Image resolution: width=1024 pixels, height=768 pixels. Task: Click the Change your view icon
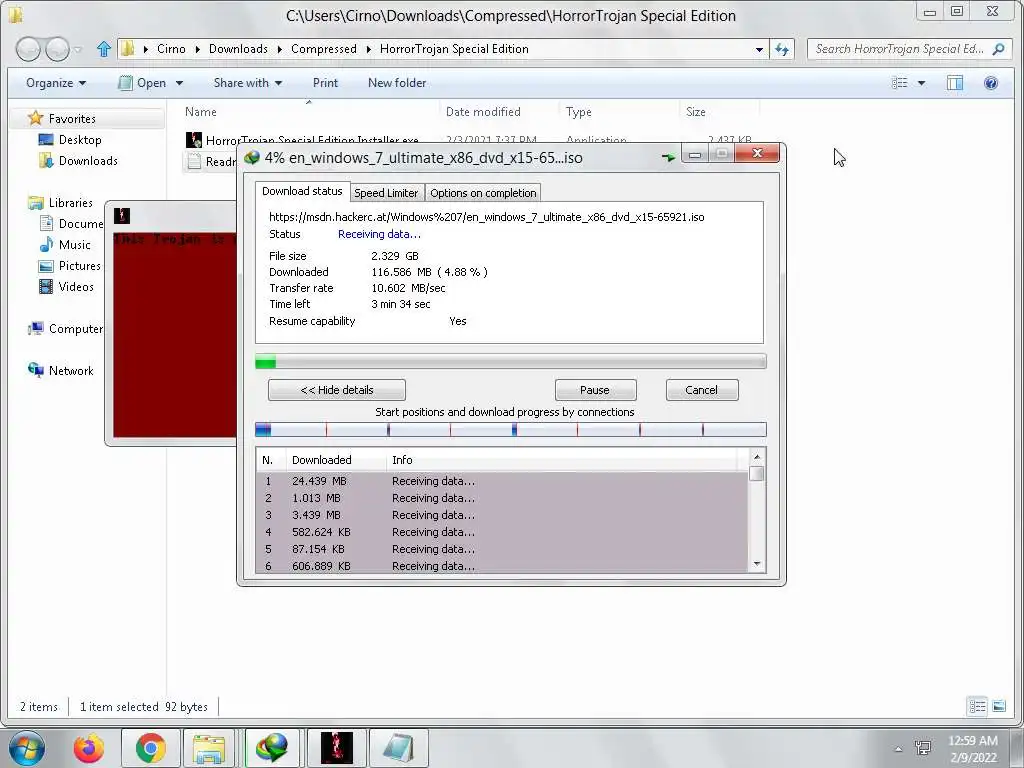[900, 83]
